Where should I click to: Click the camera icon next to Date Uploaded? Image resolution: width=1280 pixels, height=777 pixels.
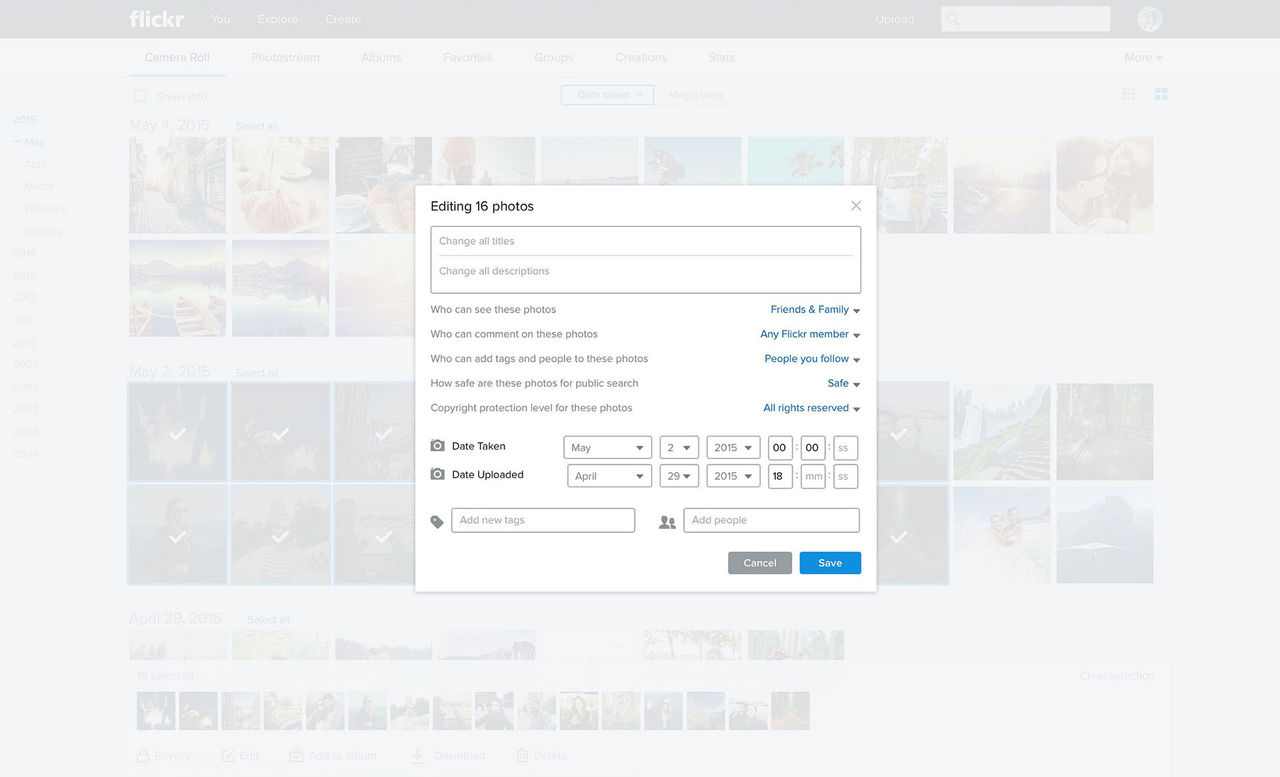point(437,474)
